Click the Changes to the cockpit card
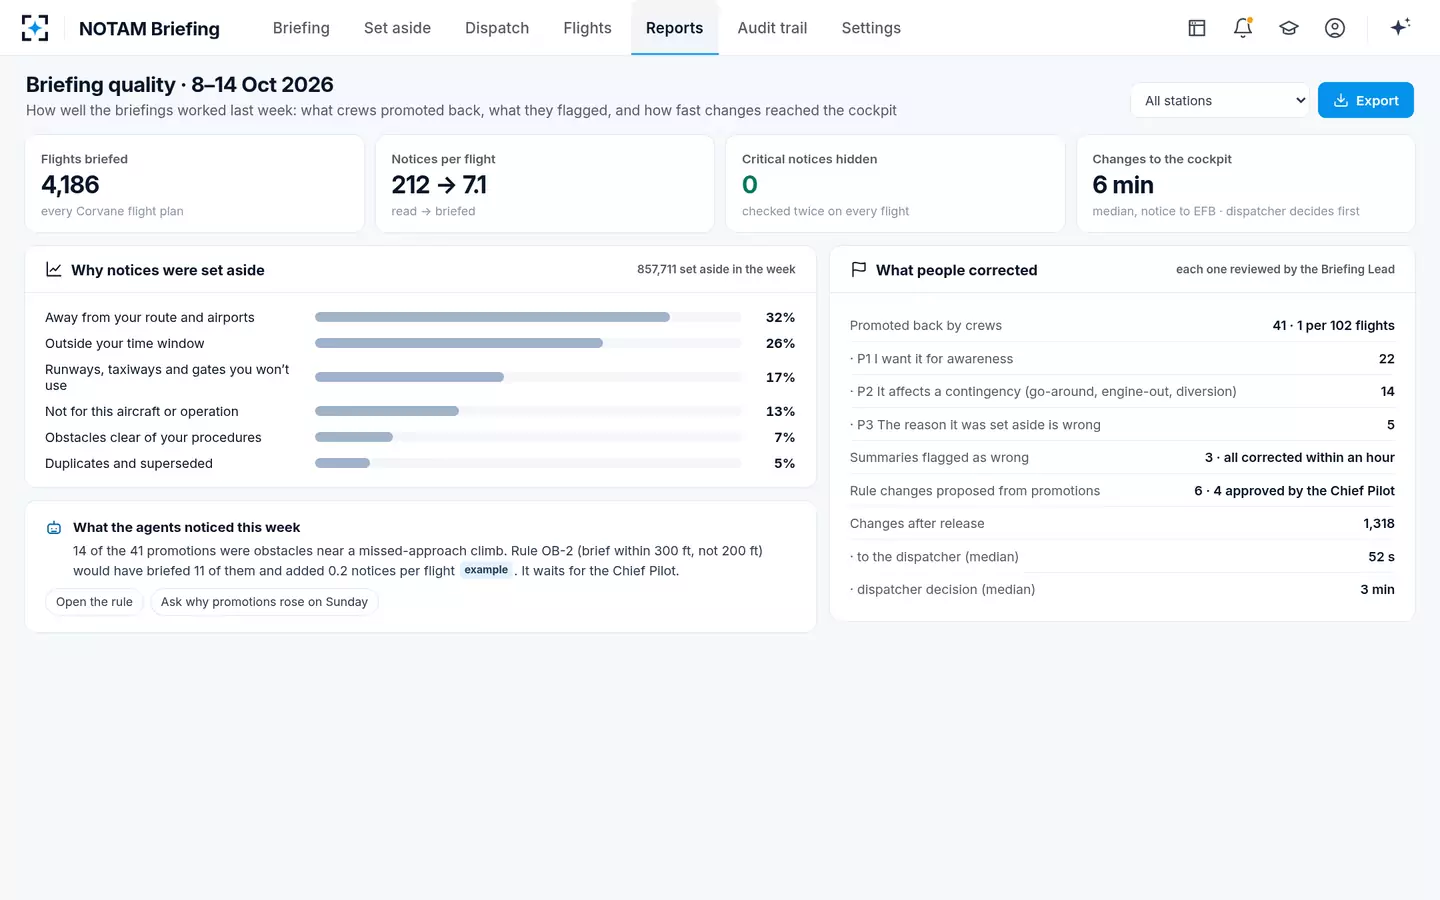The width and height of the screenshot is (1440, 900). (x=1246, y=184)
